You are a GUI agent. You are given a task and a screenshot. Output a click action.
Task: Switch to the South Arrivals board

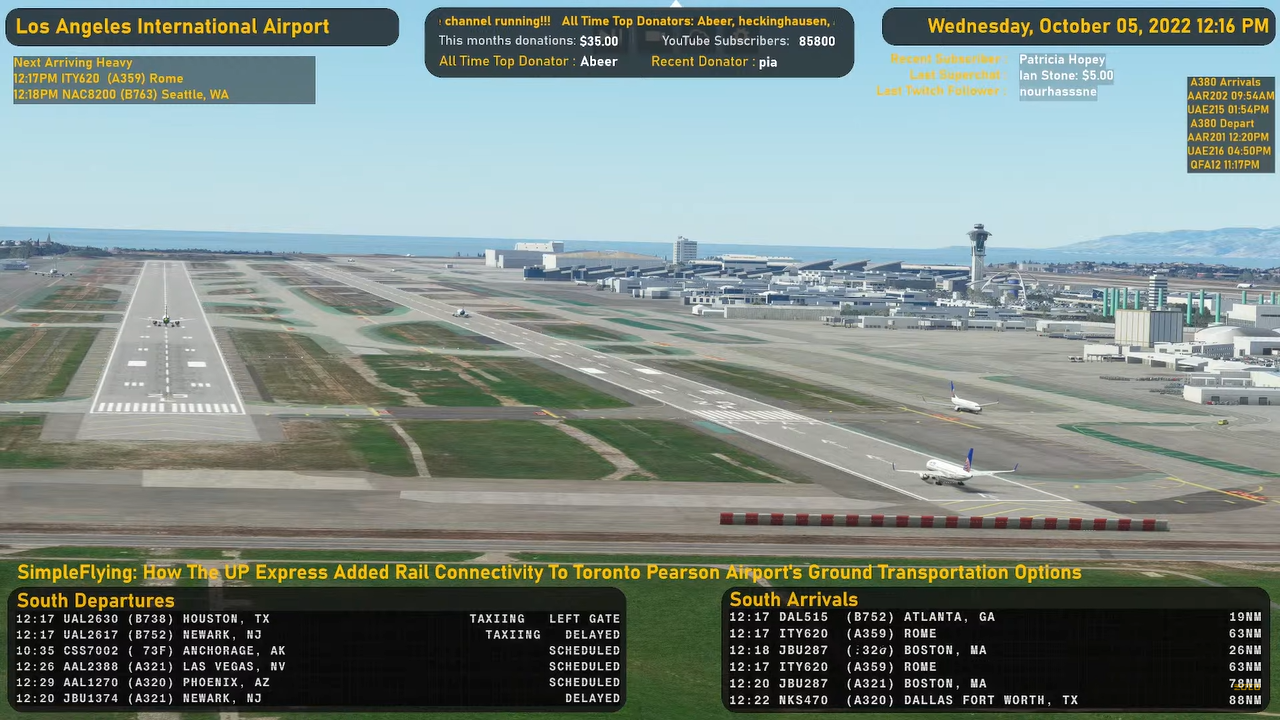793,599
